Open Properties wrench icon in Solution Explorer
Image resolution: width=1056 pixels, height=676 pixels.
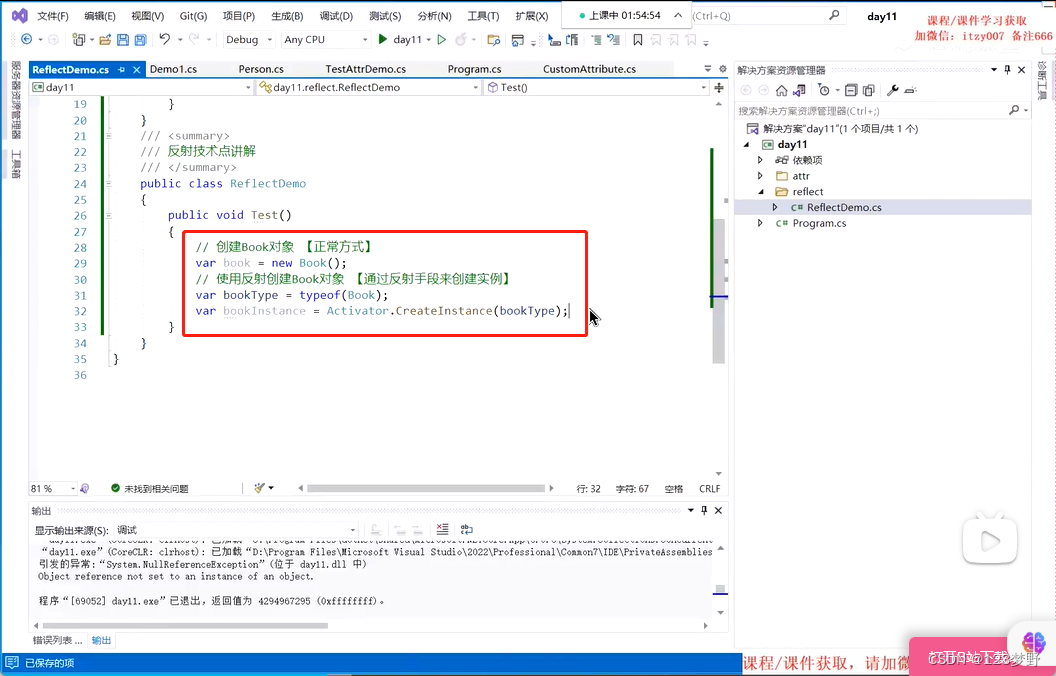pyautogui.click(x=892, y=90)
